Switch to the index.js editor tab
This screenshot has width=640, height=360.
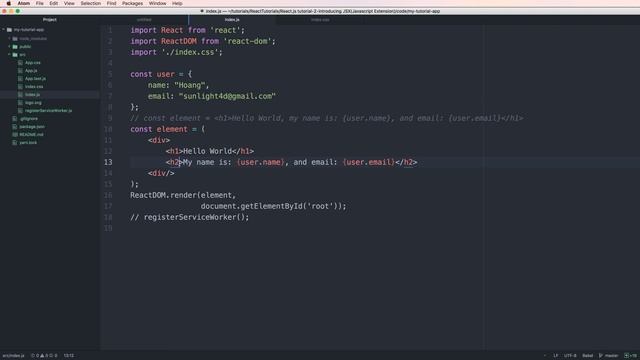tap(232, 20)
